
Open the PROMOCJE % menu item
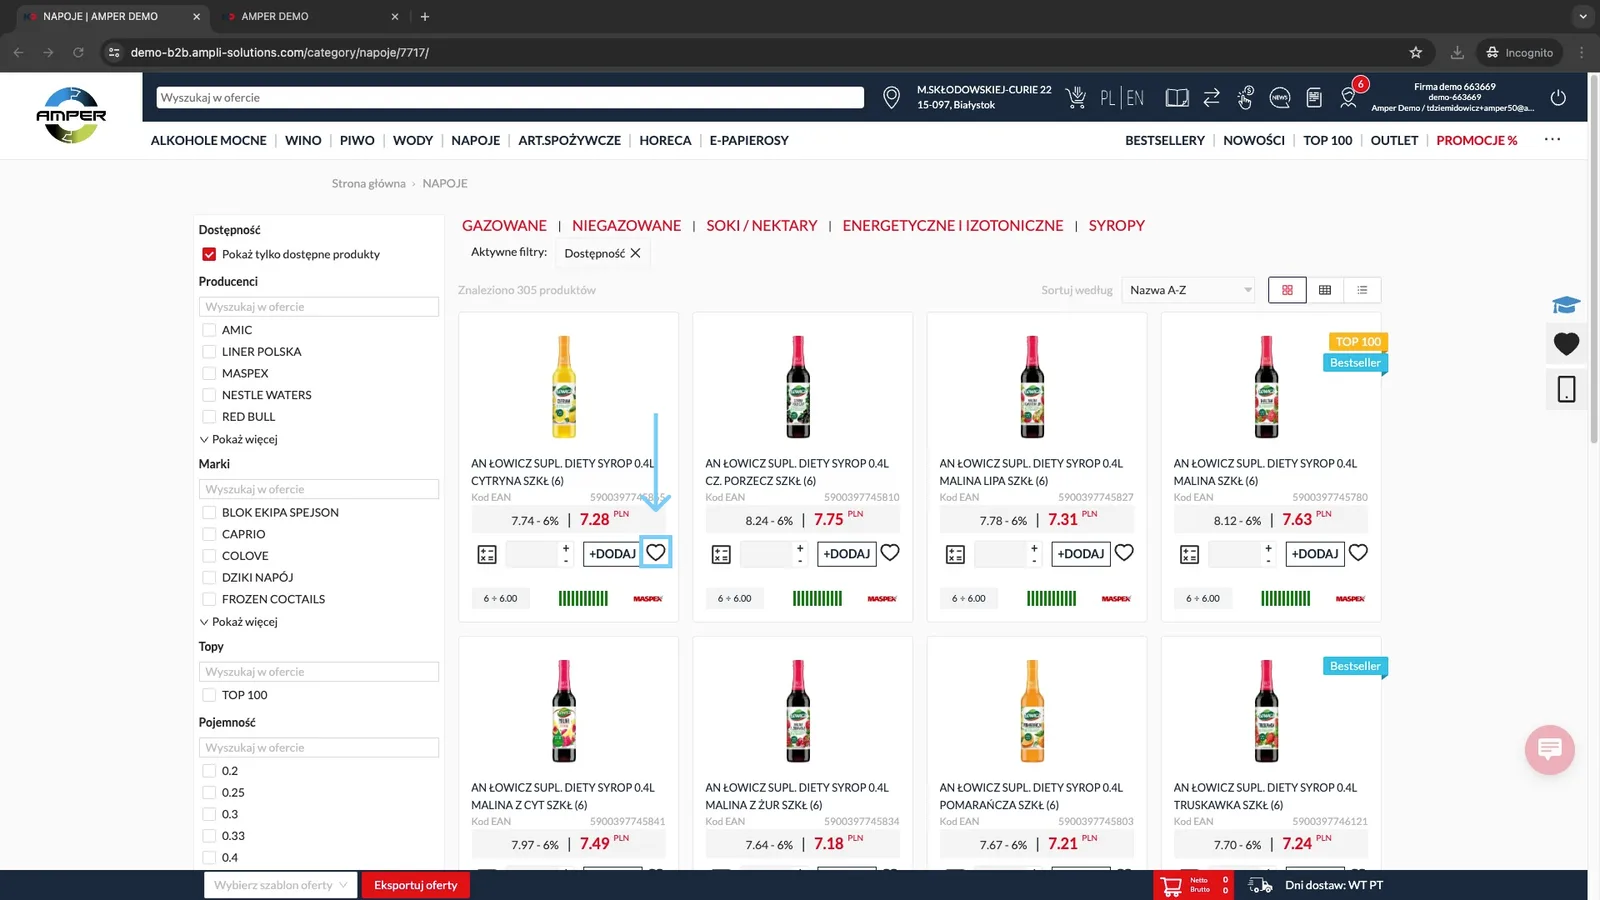[1476, 140]
